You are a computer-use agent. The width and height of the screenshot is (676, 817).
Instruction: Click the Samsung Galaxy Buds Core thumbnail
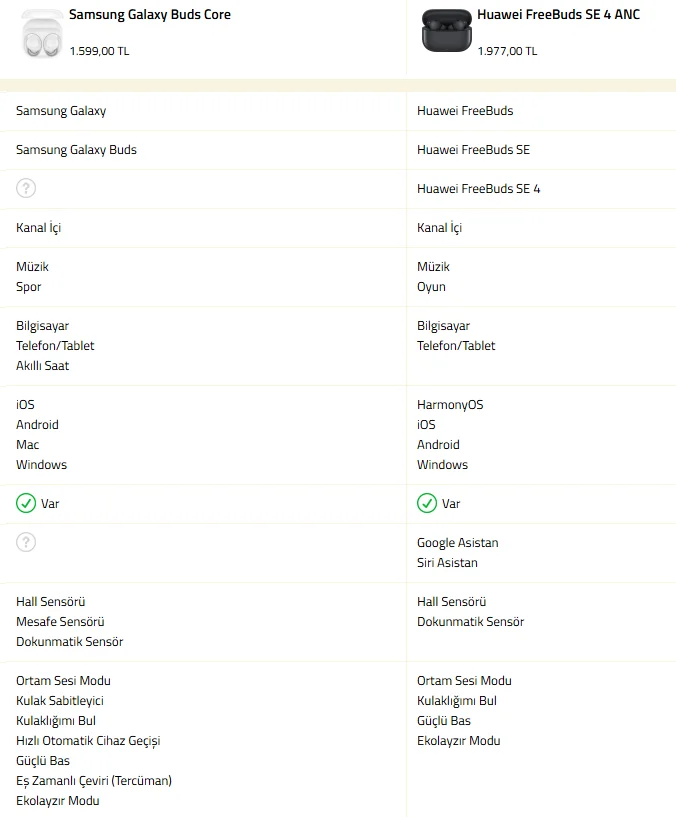[x=41, y=33]
